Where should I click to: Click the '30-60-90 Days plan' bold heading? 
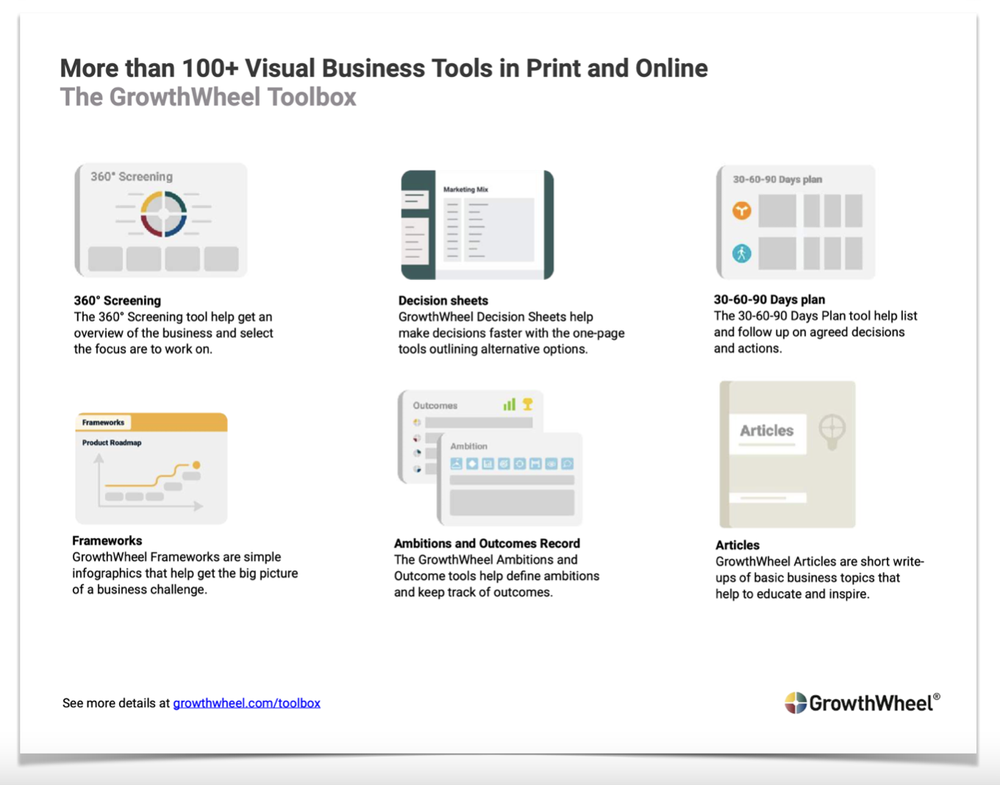click(x=769, y=299)
